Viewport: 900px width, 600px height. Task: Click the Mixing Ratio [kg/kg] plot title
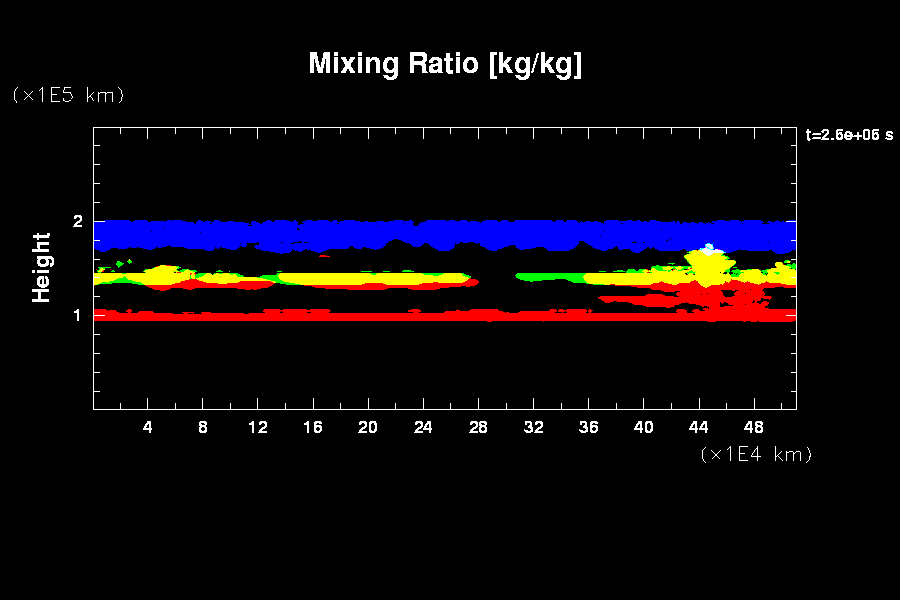point(445,64)
